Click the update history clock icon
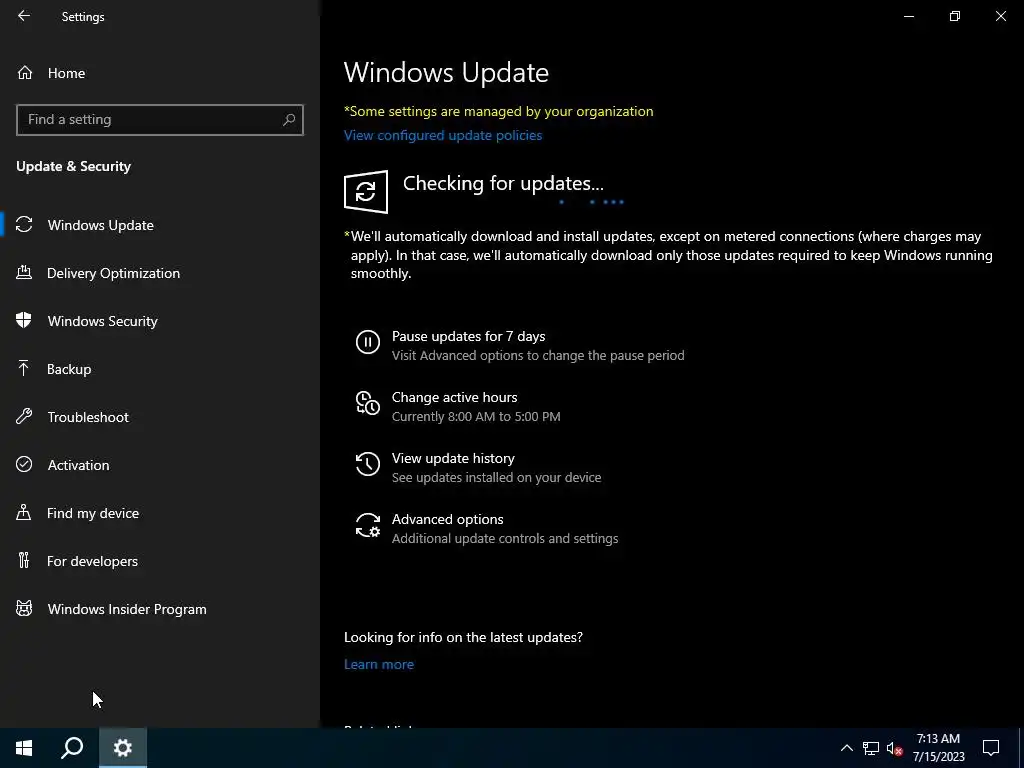Screen dimensions: 1024x768 click(368, 464)
